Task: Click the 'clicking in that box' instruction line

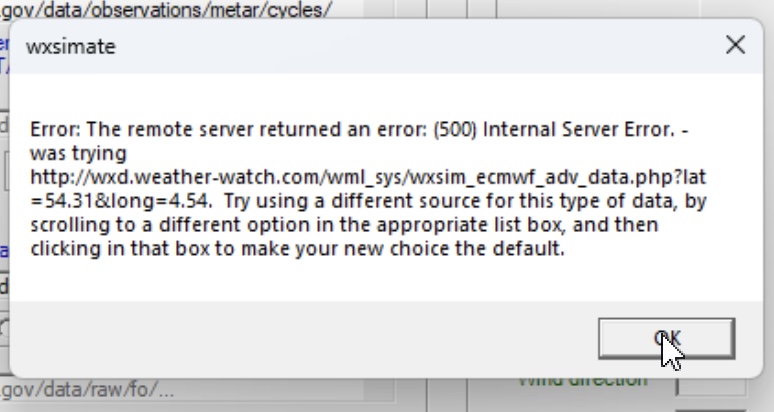Action: (x=297, y=248)
